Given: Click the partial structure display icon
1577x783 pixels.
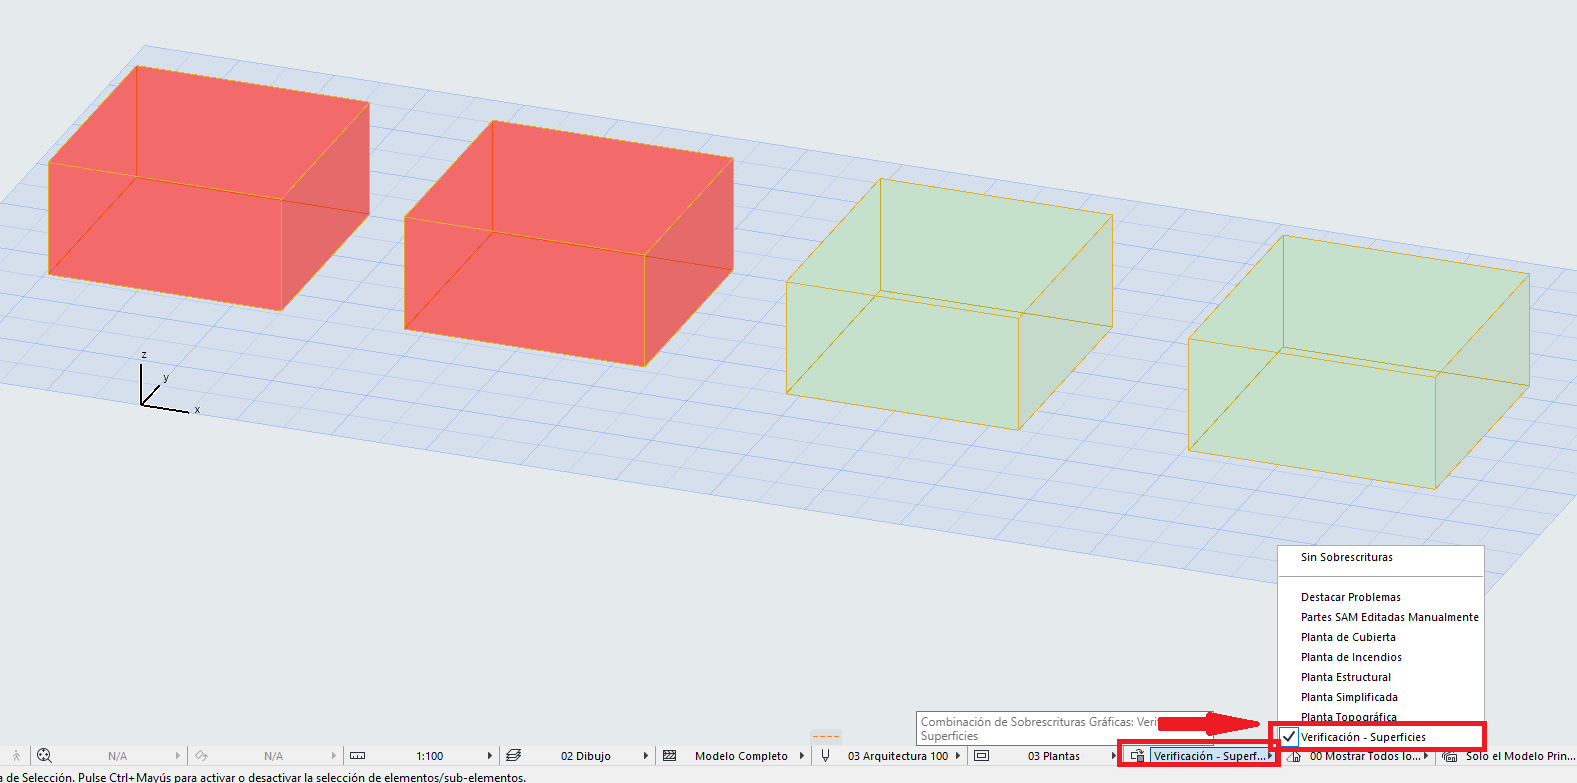Looking at the screenshot, I should (x=670, y=756).
